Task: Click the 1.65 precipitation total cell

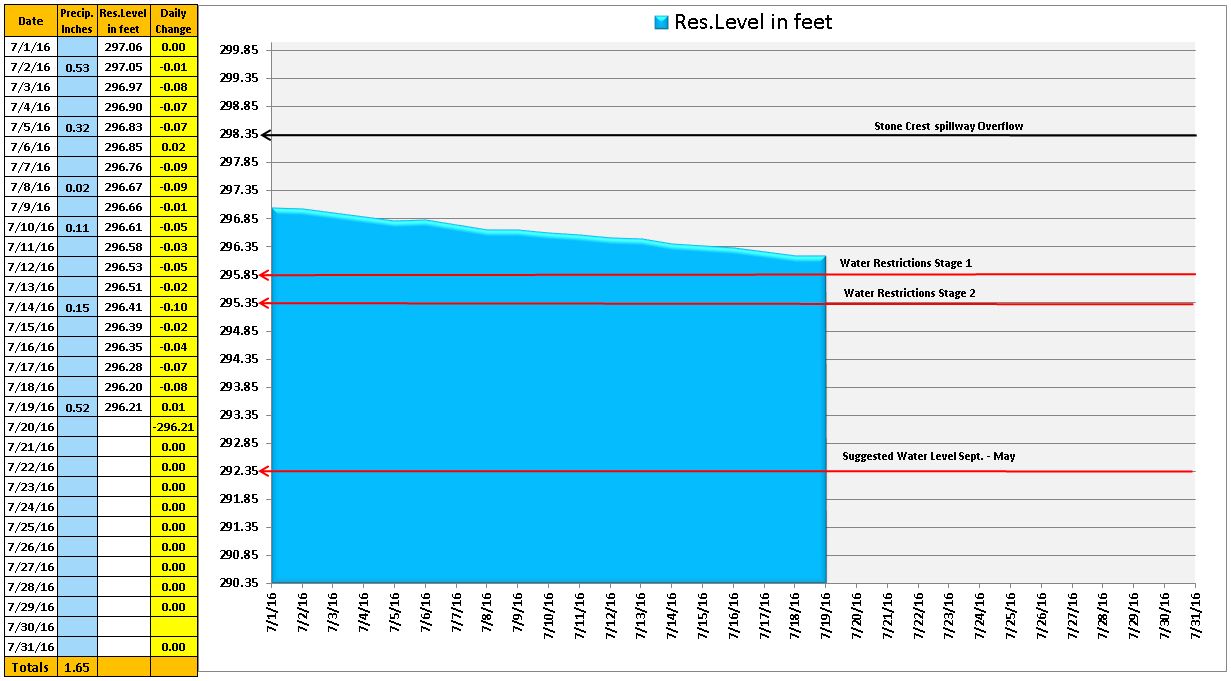Action: click(77, 667)
